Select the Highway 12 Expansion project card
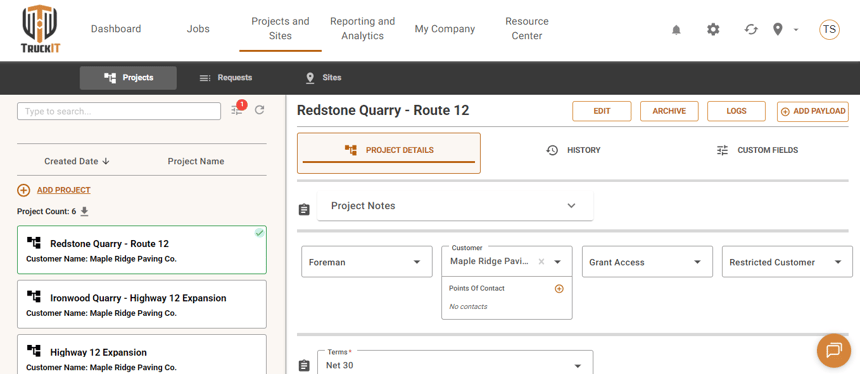The image size is (860, 374). click(142, 354)
